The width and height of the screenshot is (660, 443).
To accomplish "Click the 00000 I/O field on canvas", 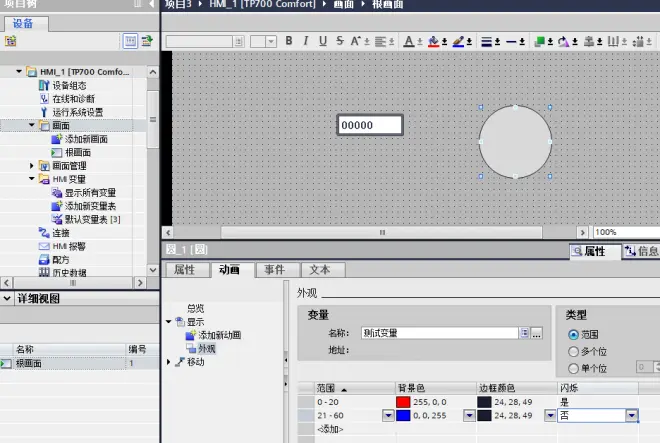I will point(370,125).
